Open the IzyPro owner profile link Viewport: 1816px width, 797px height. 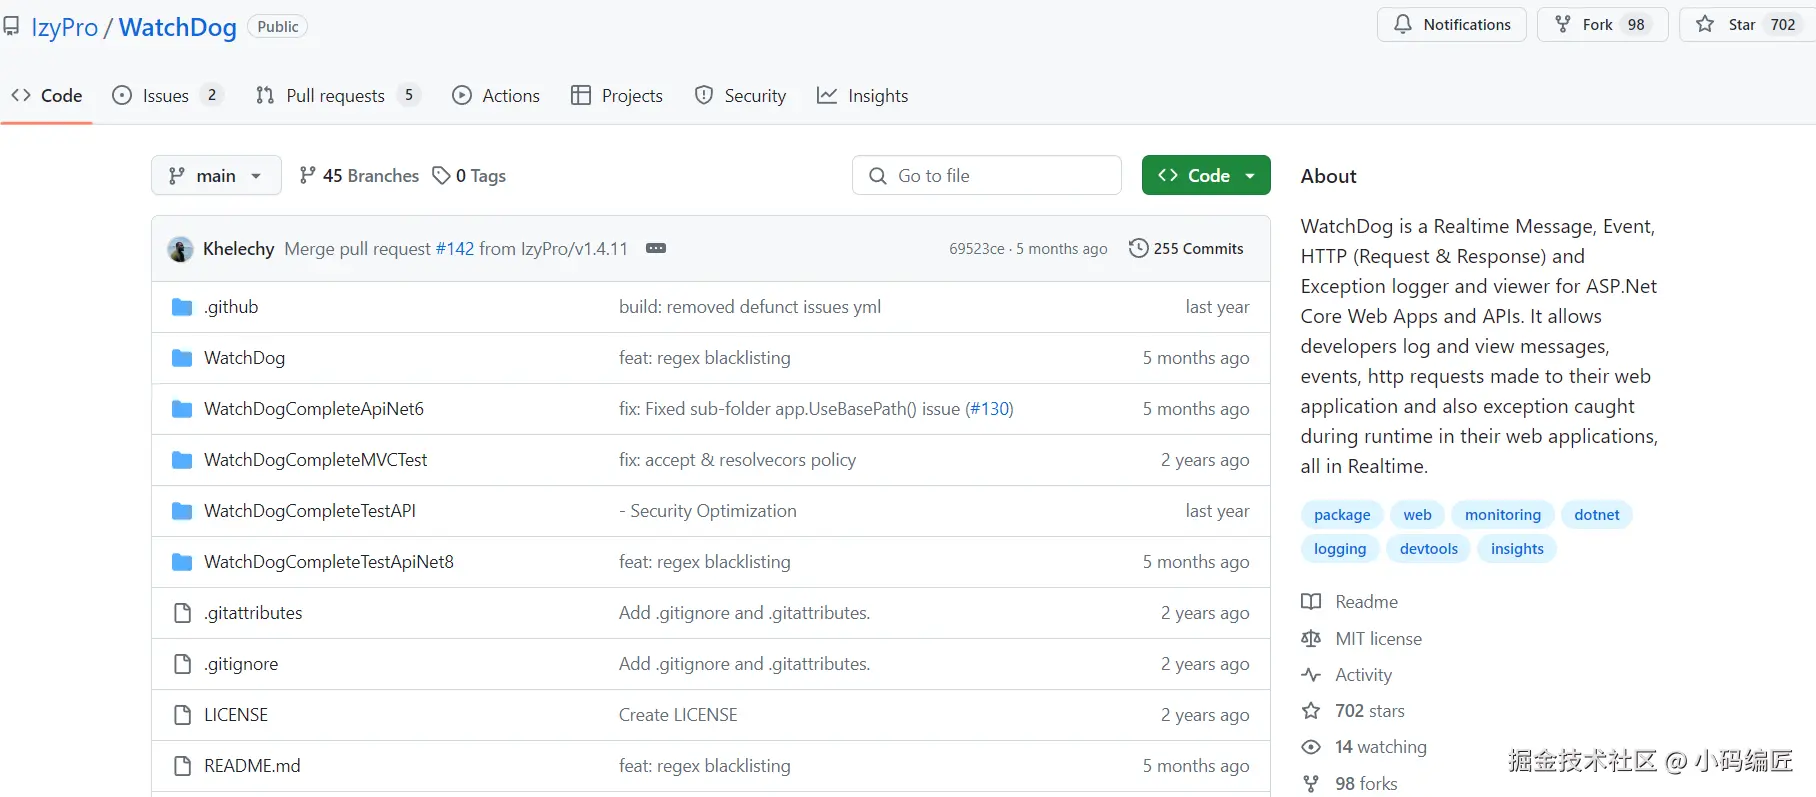coord(65,27)
